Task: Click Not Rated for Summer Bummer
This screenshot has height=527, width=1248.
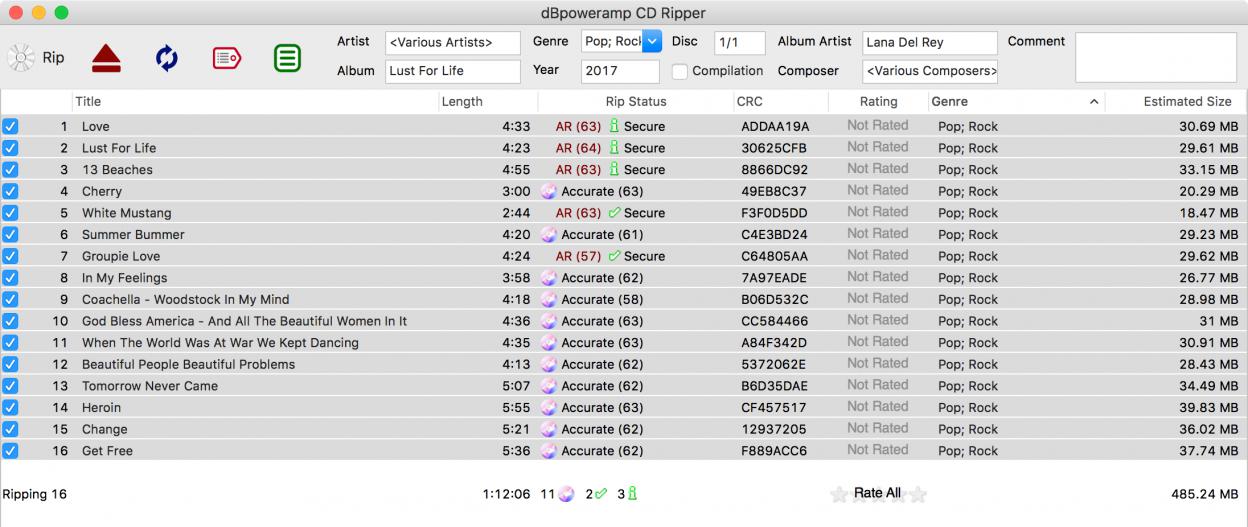Action: tap(877, 234)
